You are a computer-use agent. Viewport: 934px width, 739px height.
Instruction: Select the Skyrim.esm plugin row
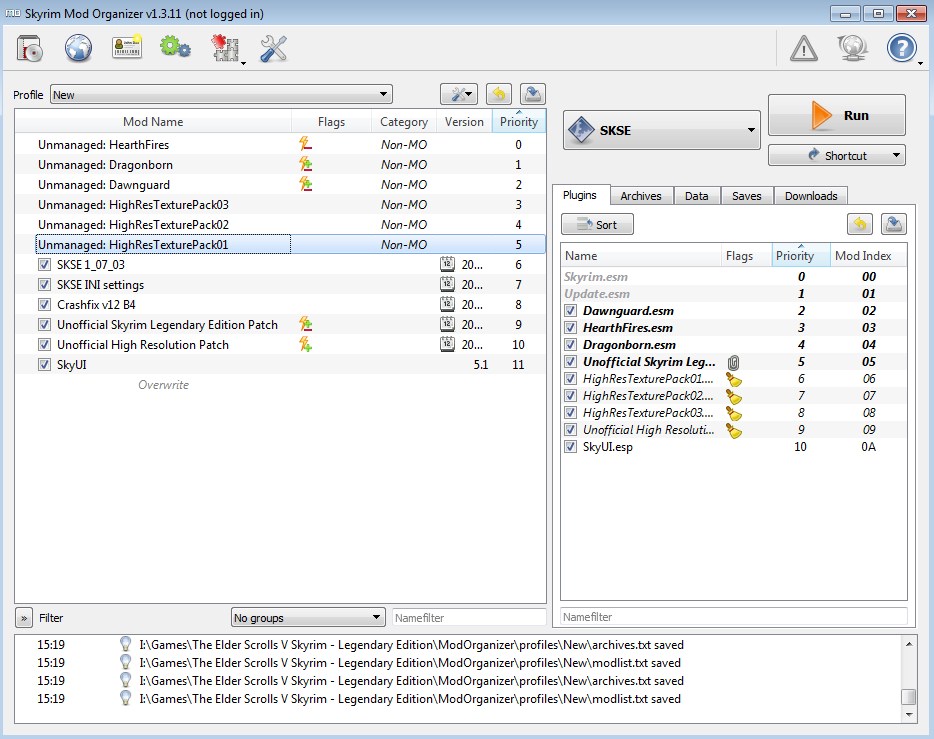click(734, 276)
